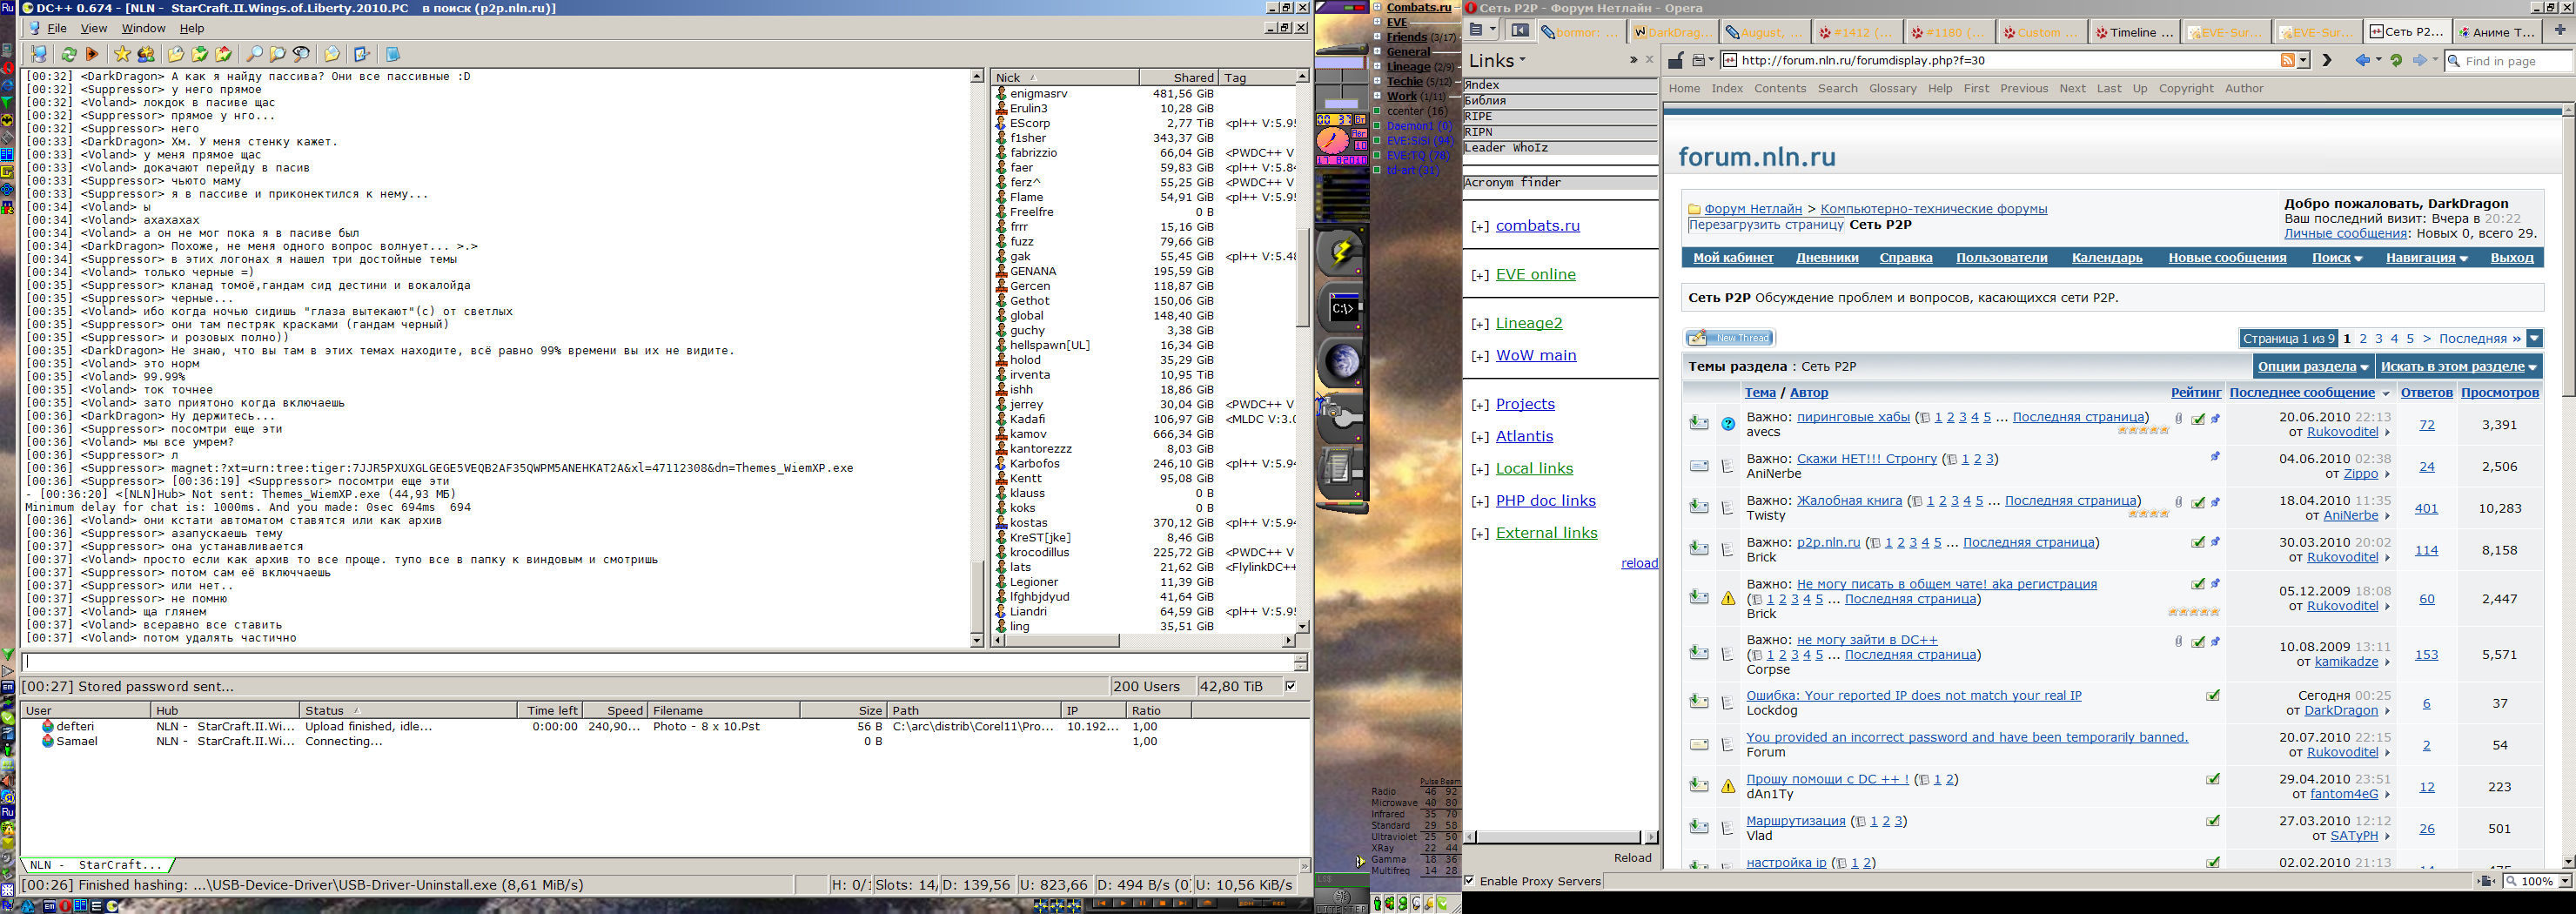Screen dimensions: 2576x914
Task: Open Links panel dropdown arrow
Action: point(1523,61)
